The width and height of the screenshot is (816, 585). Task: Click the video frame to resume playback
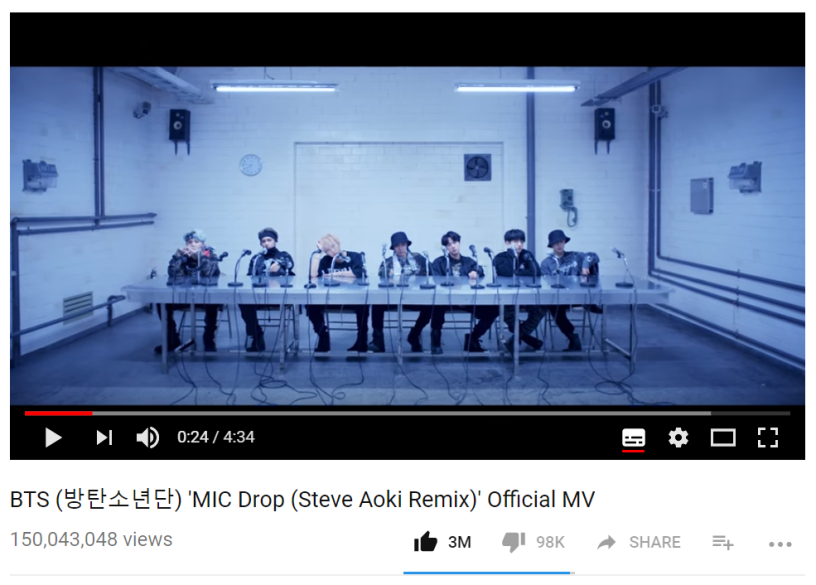click(407, 235)
